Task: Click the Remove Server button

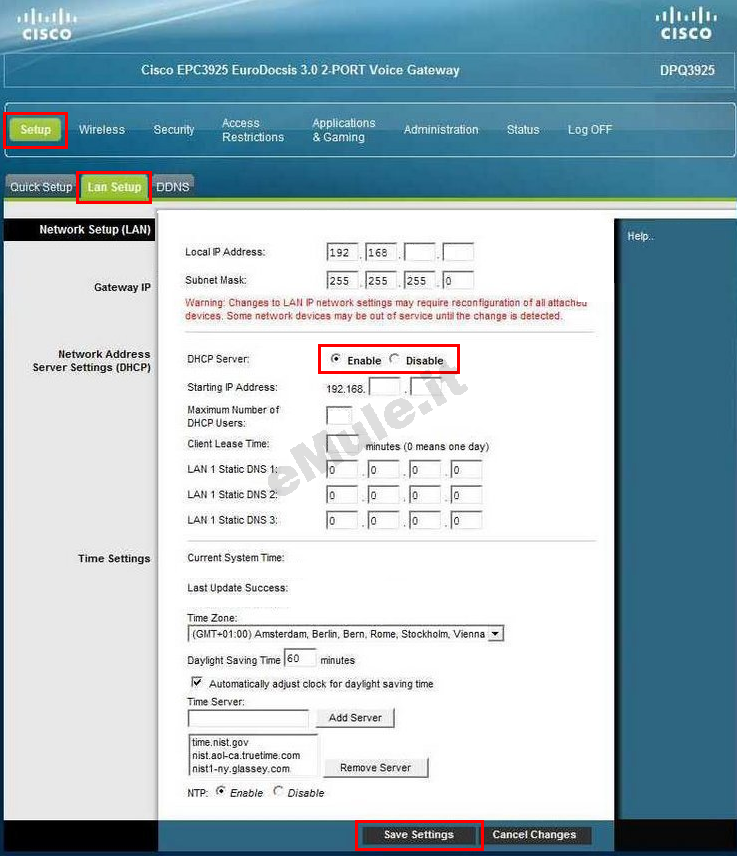Action: tap(376, 768)
